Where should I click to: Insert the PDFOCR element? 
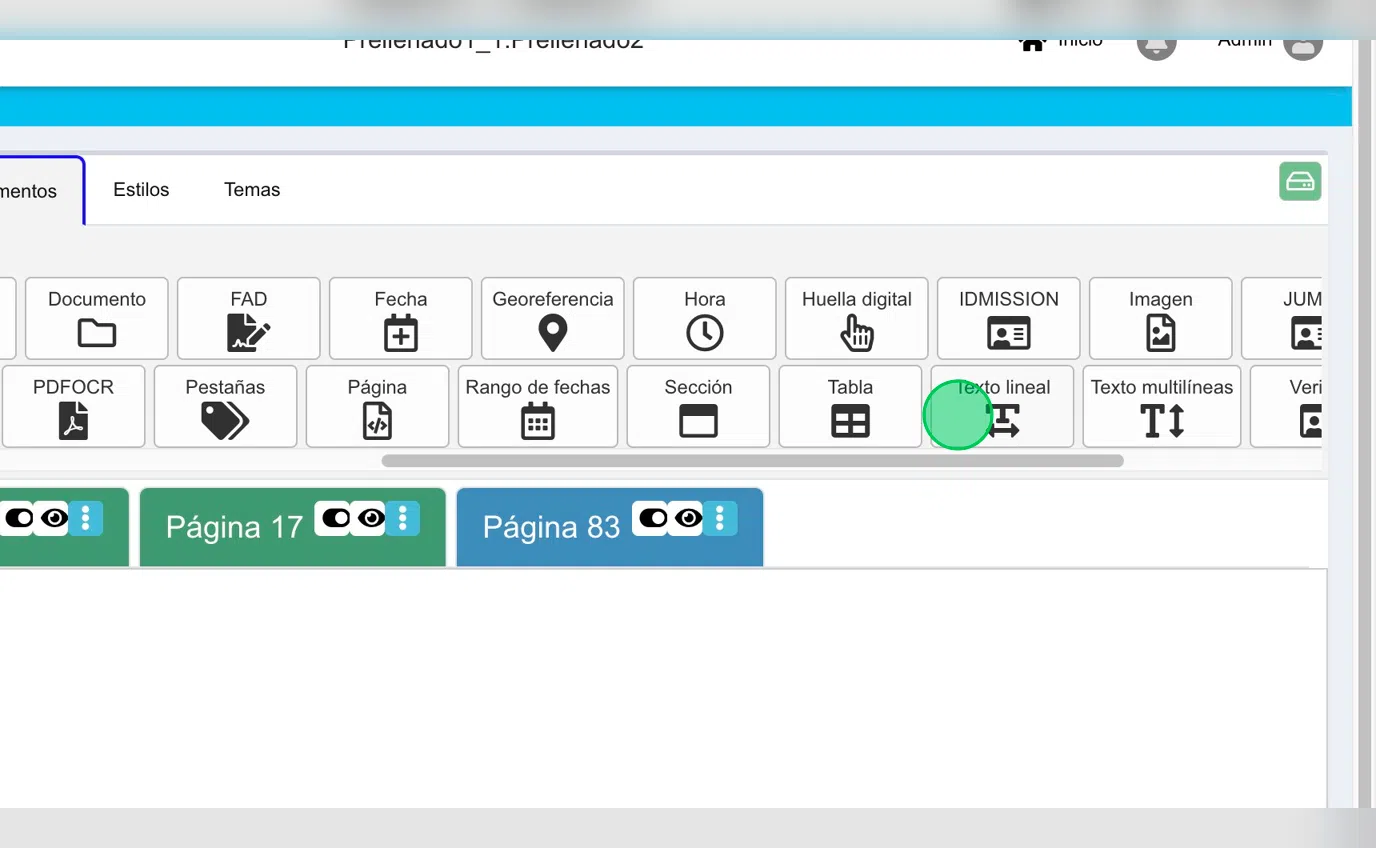(x=73, y=406)
